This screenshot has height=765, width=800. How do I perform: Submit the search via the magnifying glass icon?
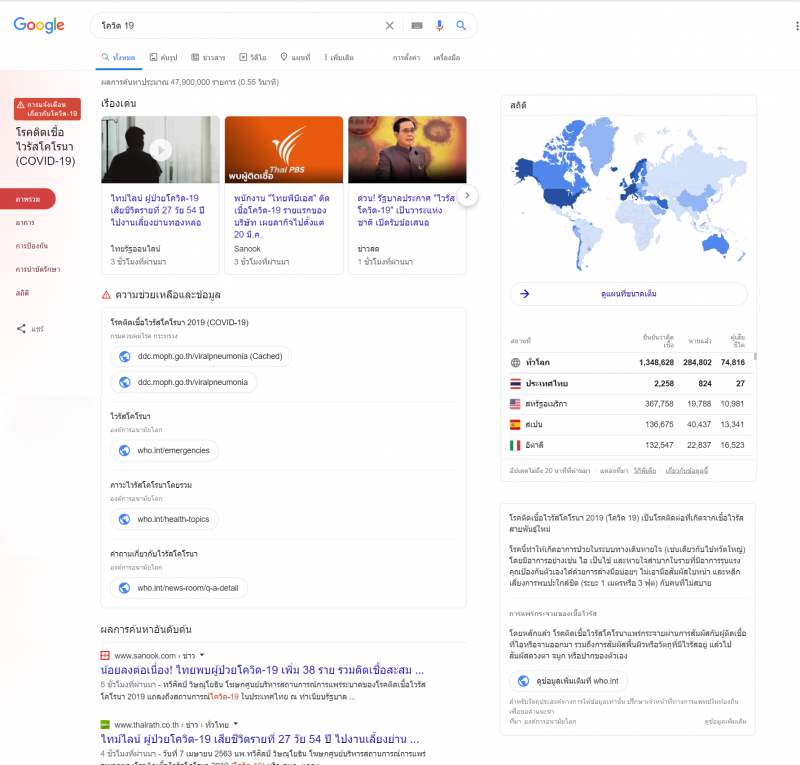coord(461,25)
